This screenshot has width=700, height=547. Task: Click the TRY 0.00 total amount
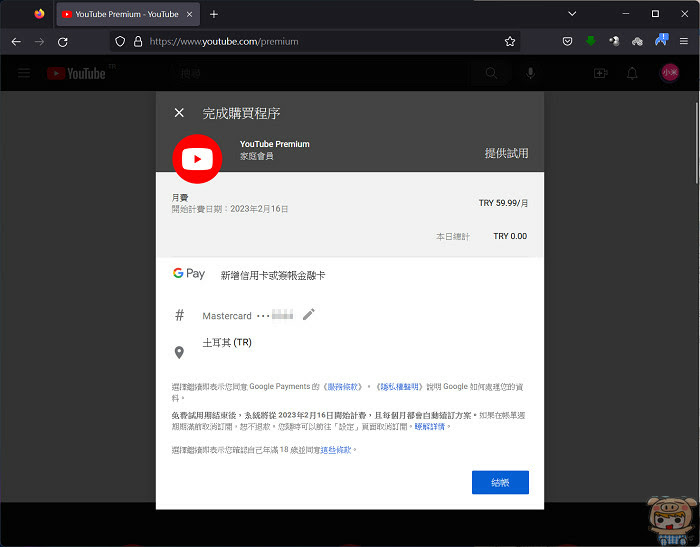click(x=510, y=236)
